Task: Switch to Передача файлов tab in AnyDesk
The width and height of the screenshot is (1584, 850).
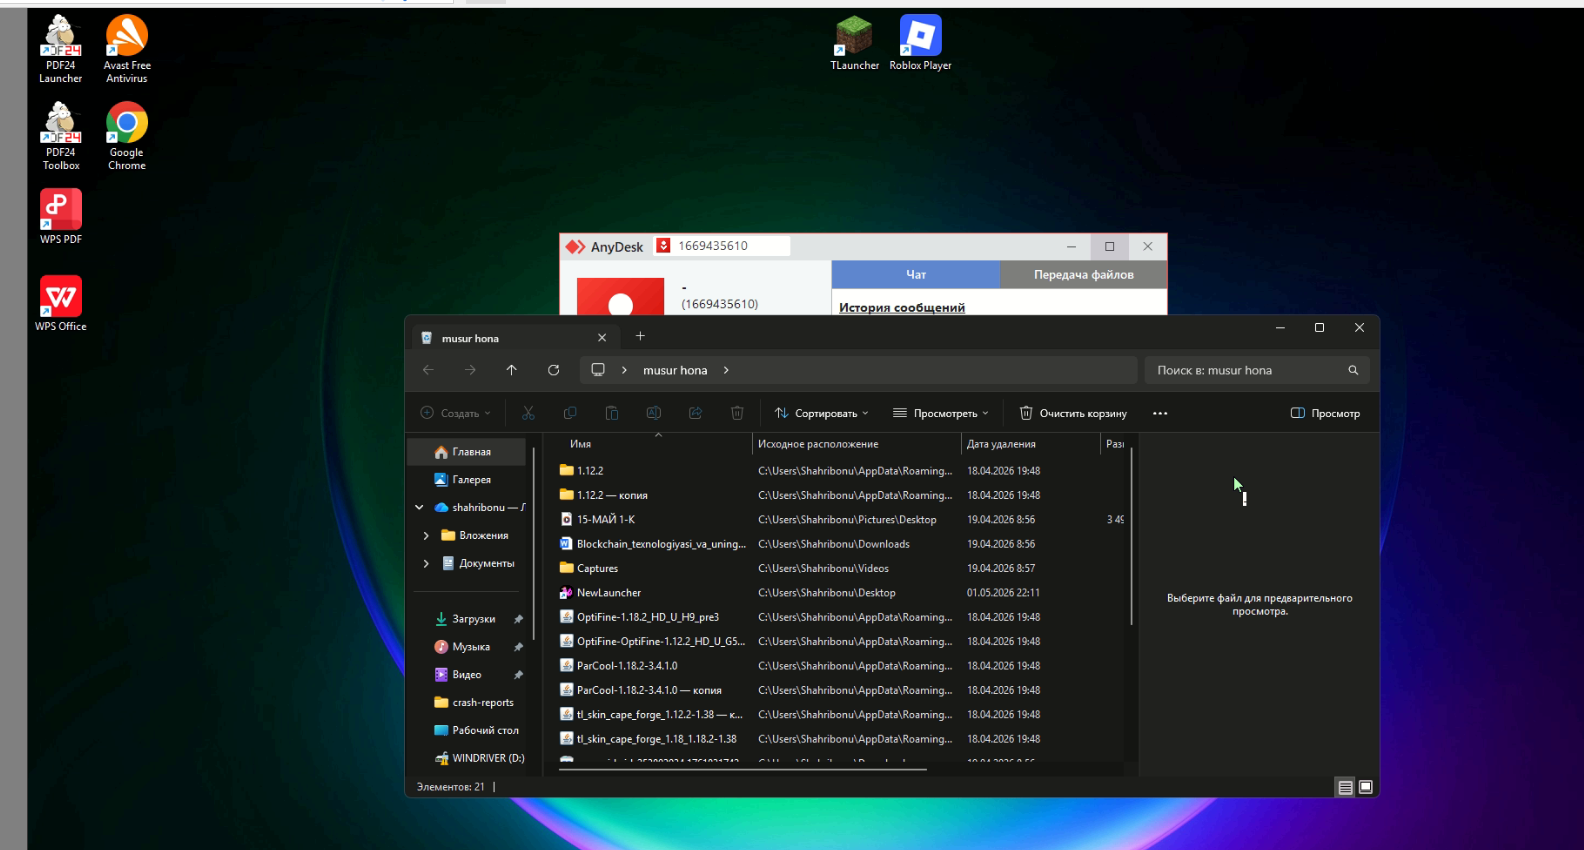Action: click(x=1084, y=275)
